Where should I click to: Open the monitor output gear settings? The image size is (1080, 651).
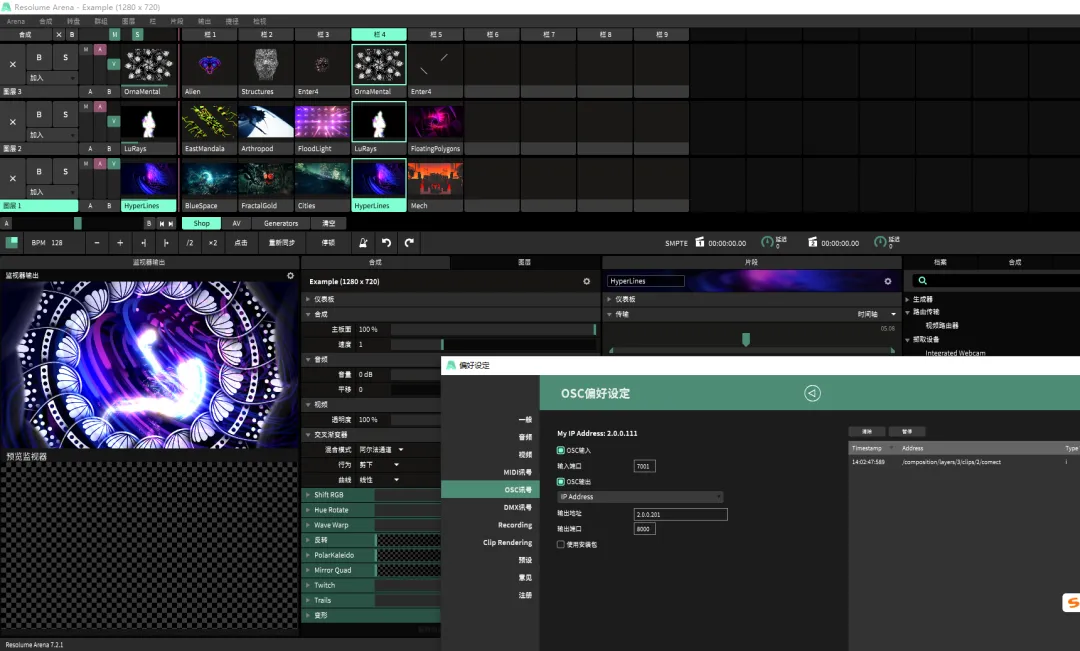291,276
